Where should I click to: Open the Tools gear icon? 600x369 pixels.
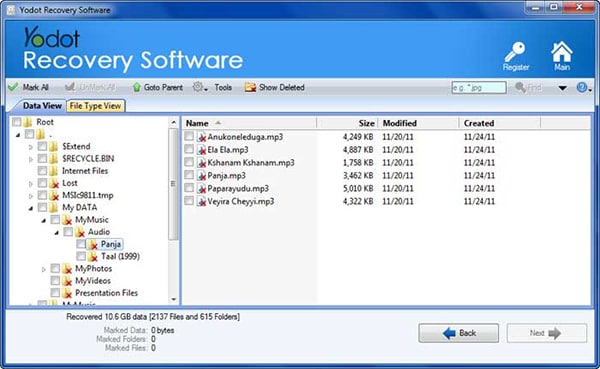click(197, 87)
